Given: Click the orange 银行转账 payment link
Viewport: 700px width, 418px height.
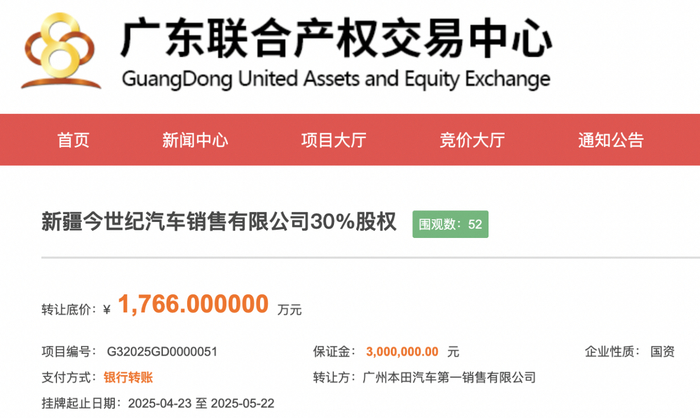Looking at the screenshot, I should tap(129, 377).
